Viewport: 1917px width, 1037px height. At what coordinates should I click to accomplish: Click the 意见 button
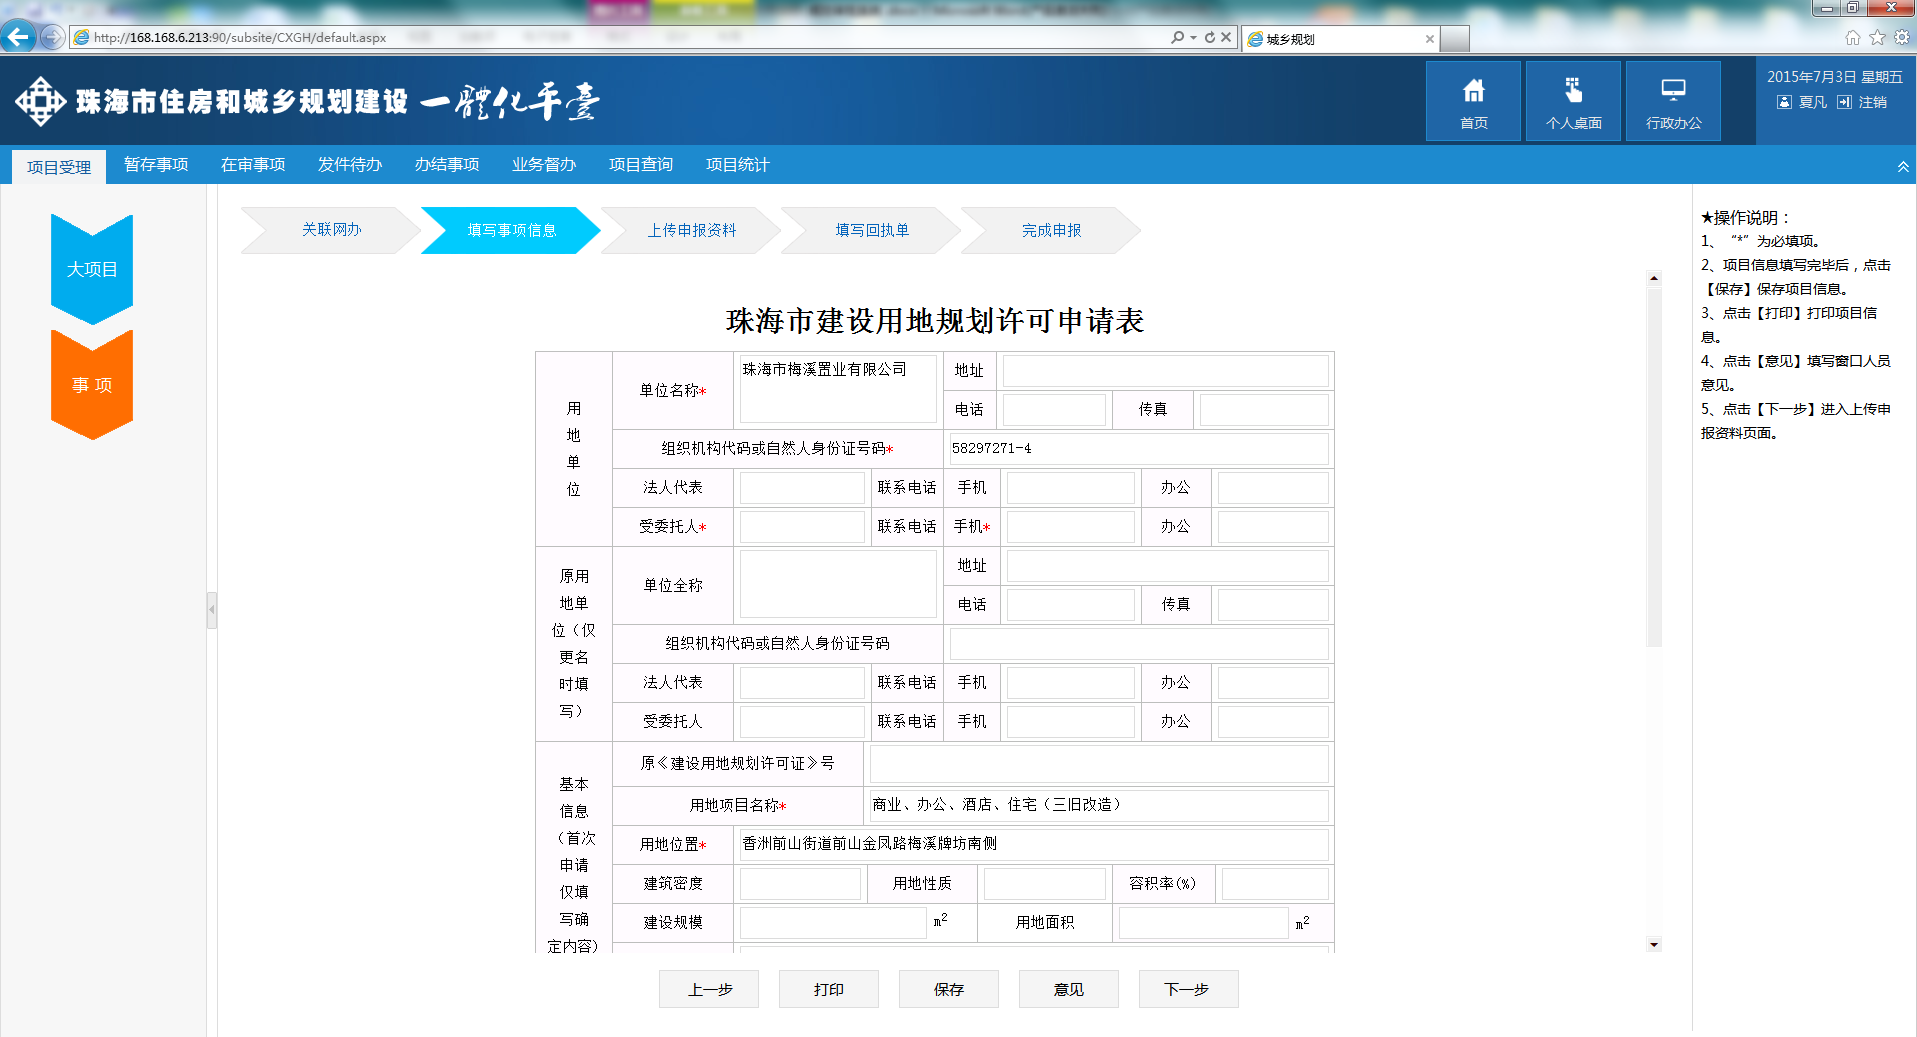pyautogui.click(x=1069, y=989)
